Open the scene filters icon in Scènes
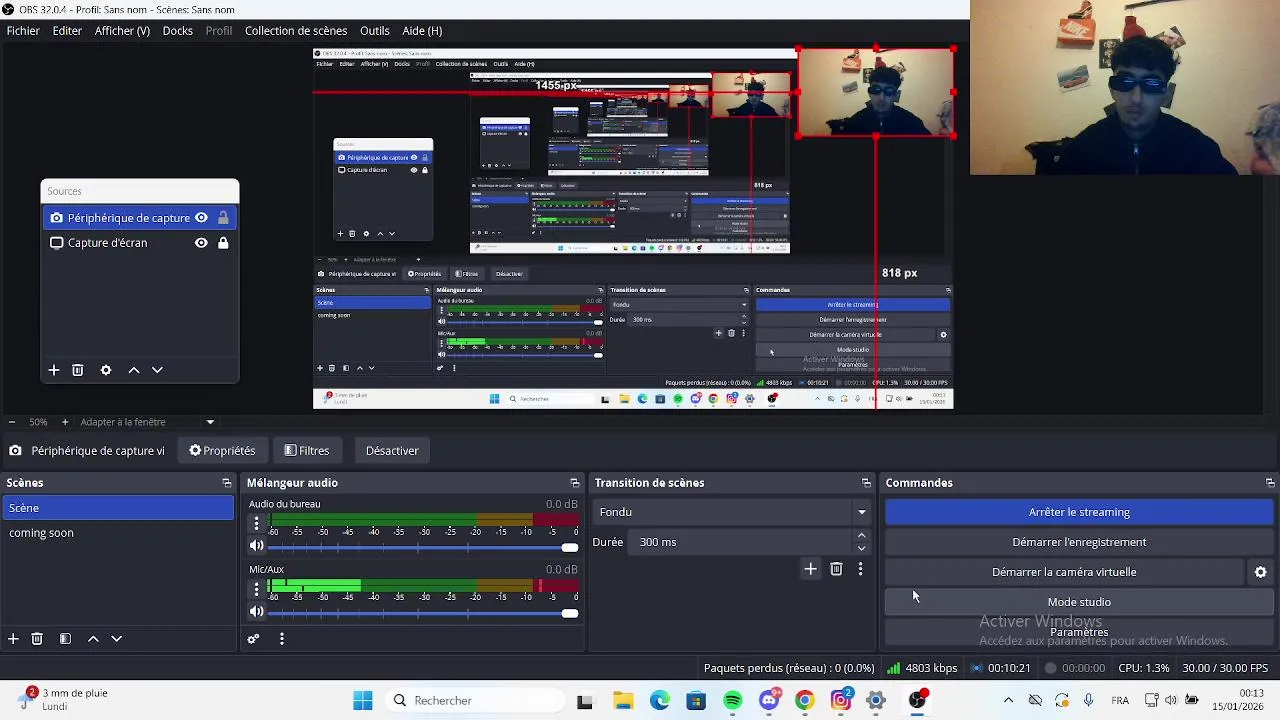 65,639
